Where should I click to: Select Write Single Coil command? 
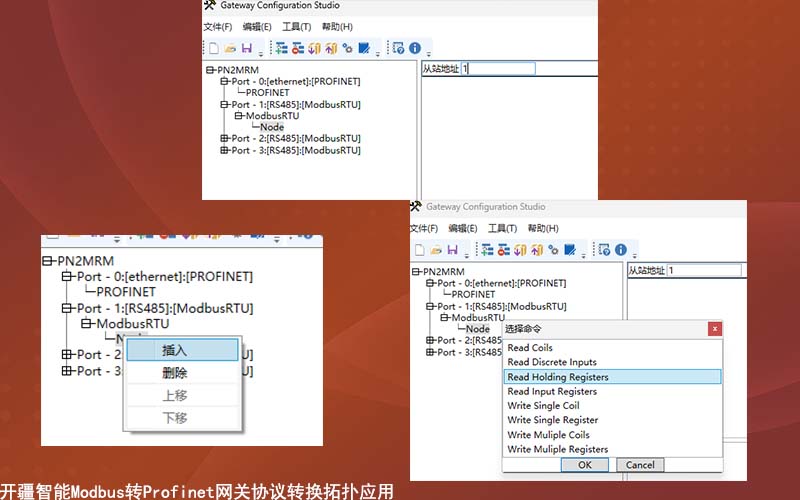tap(612, 406)
